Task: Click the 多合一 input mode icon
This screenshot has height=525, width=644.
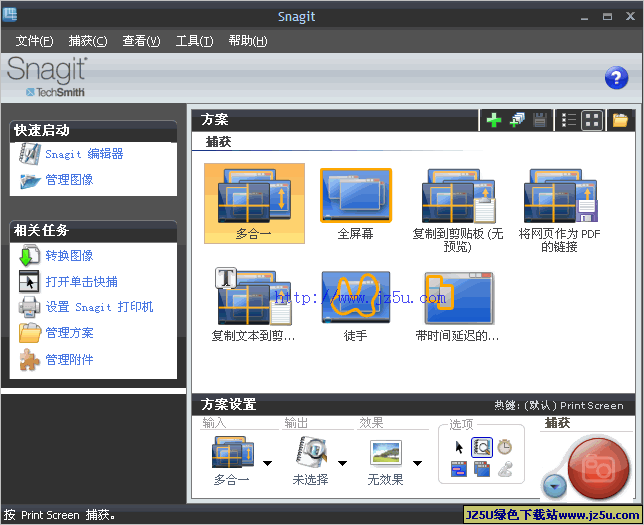Action: [x=233, y=452]
